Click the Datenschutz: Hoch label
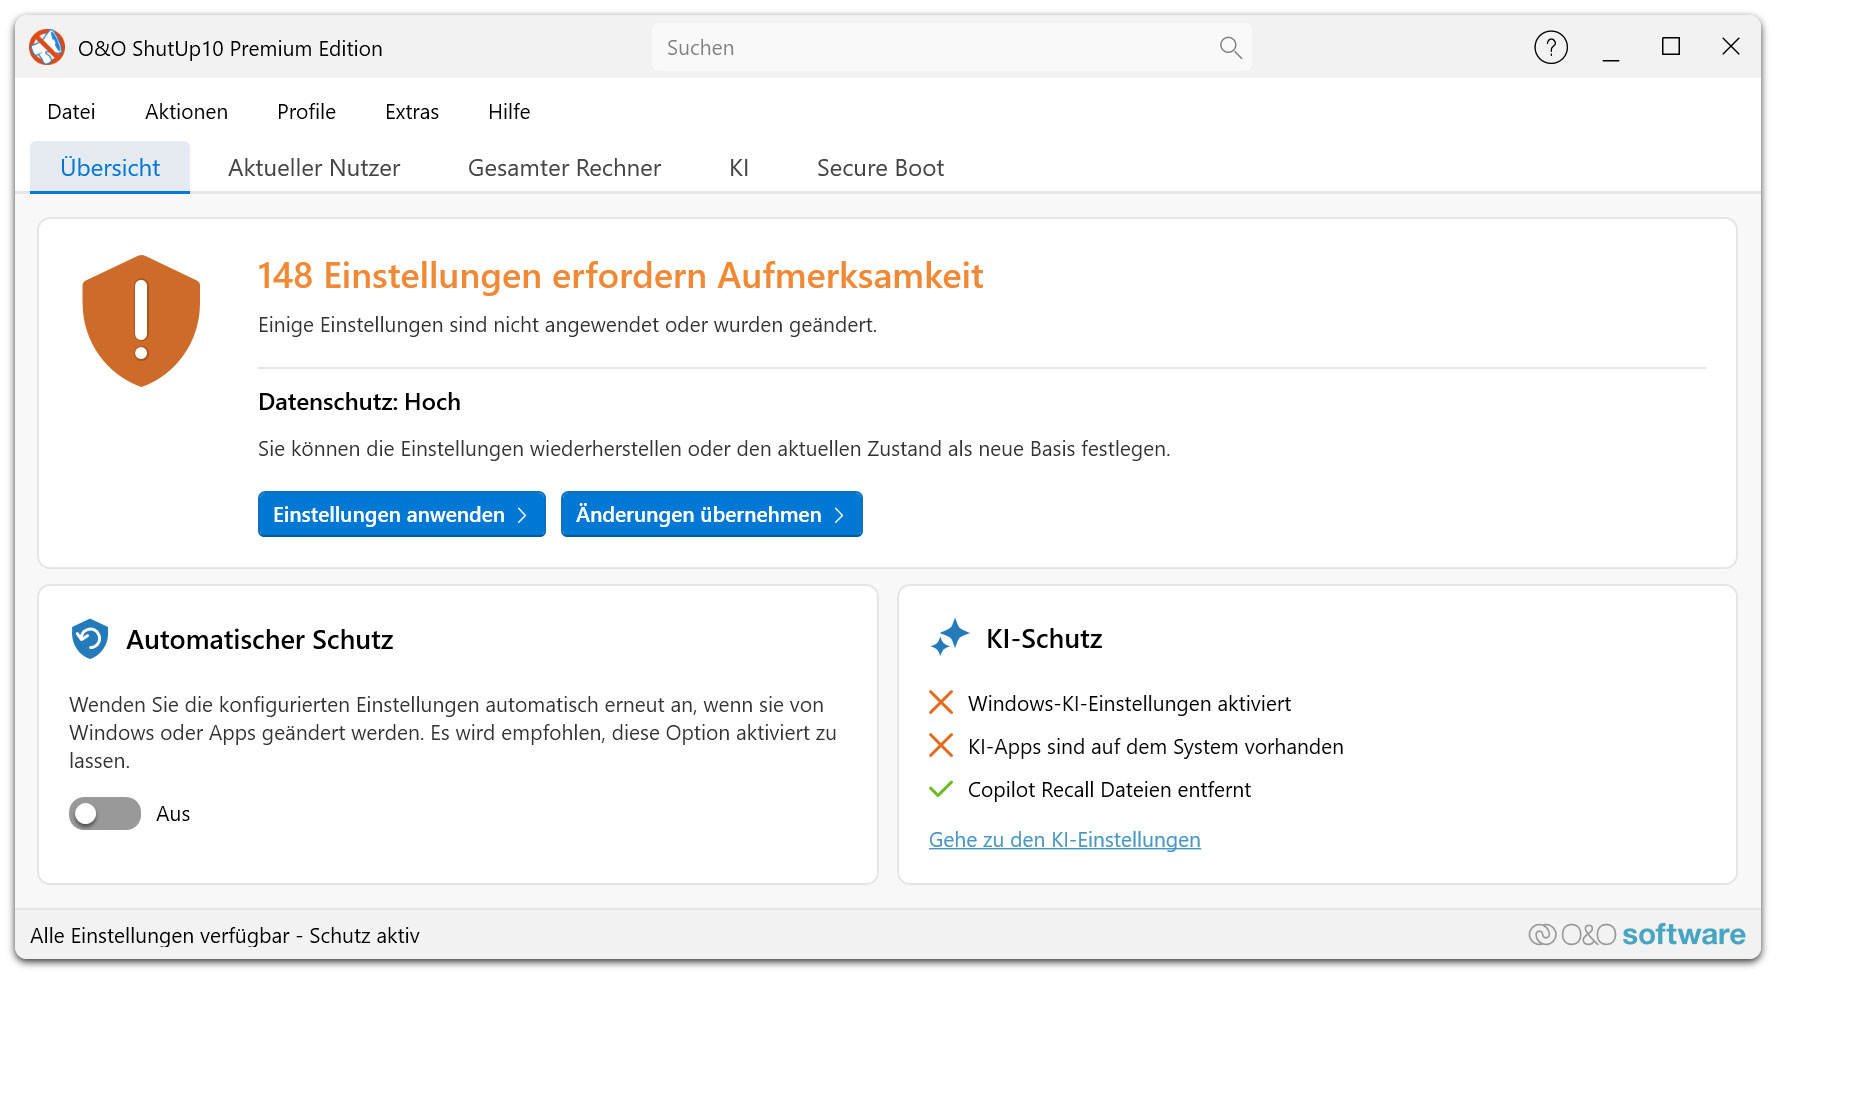1865x1099 pixels. pyautogui.click(x=359, y=402)
